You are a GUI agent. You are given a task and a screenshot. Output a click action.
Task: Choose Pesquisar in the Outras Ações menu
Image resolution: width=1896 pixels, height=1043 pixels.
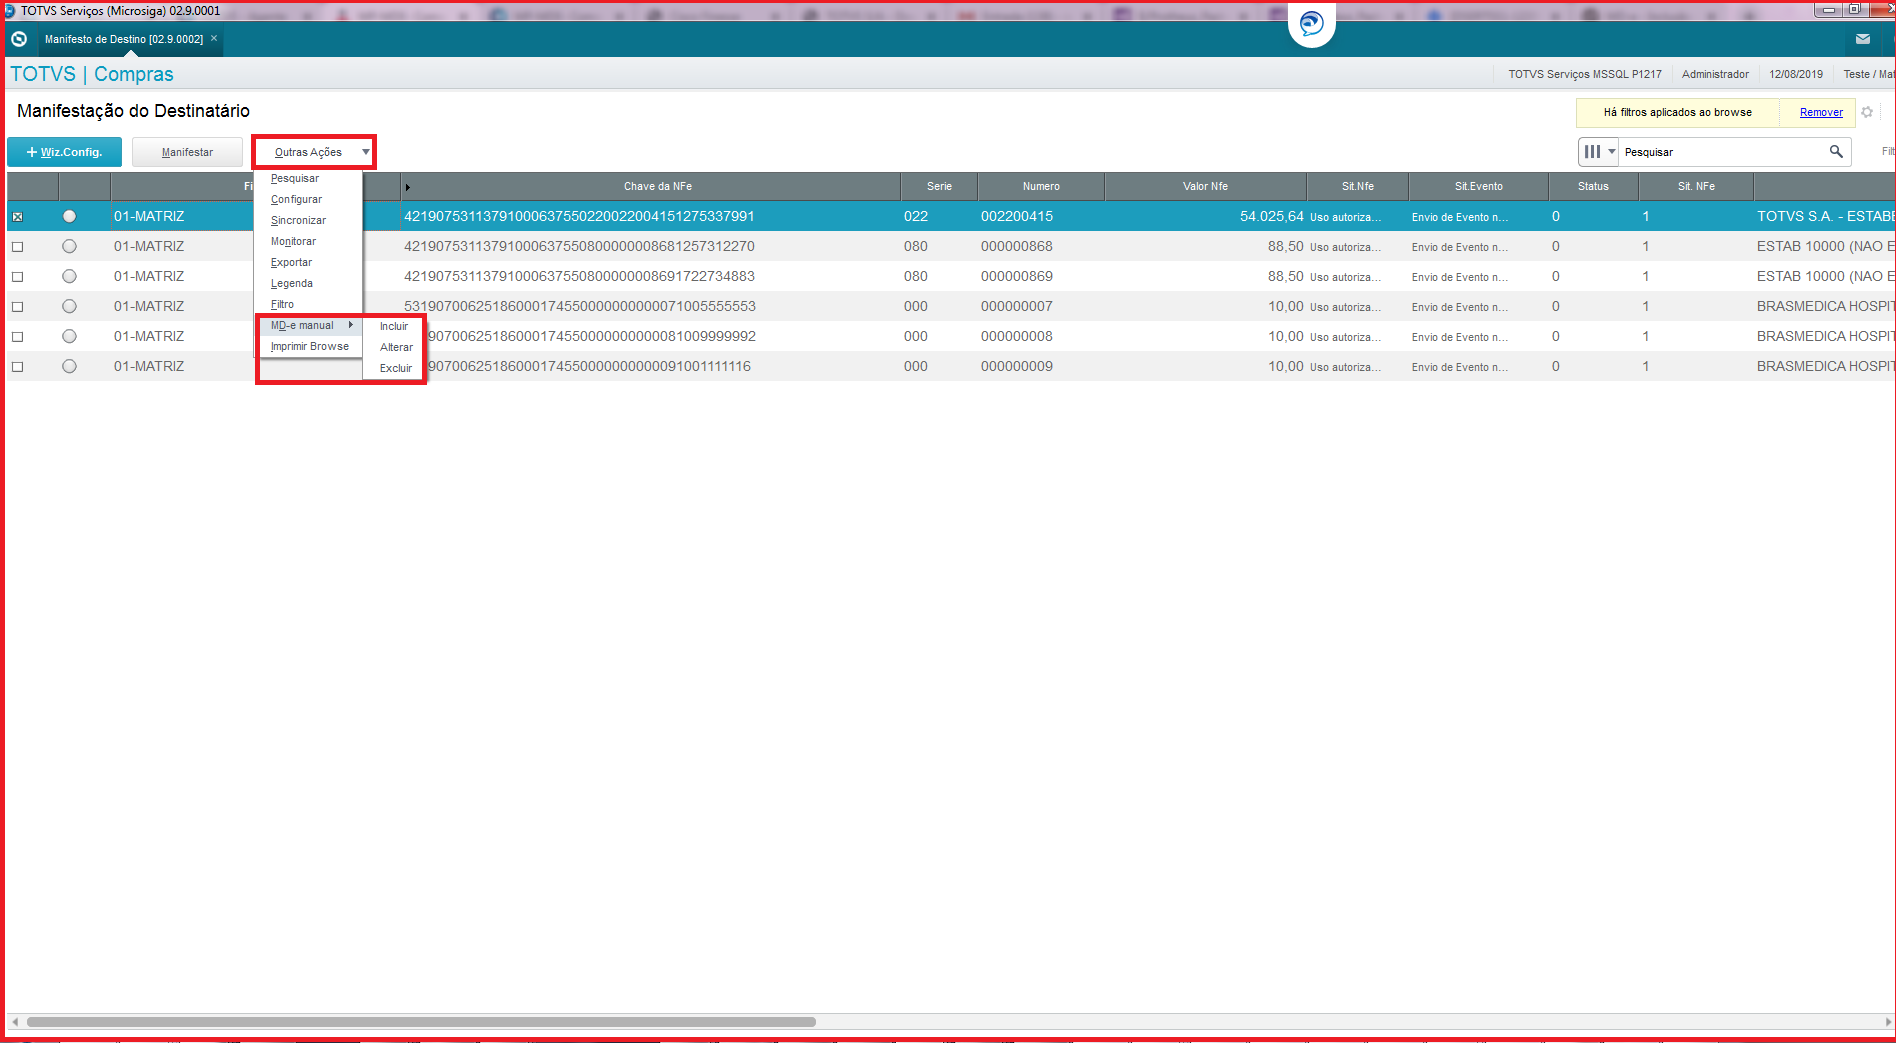[295, 178]
